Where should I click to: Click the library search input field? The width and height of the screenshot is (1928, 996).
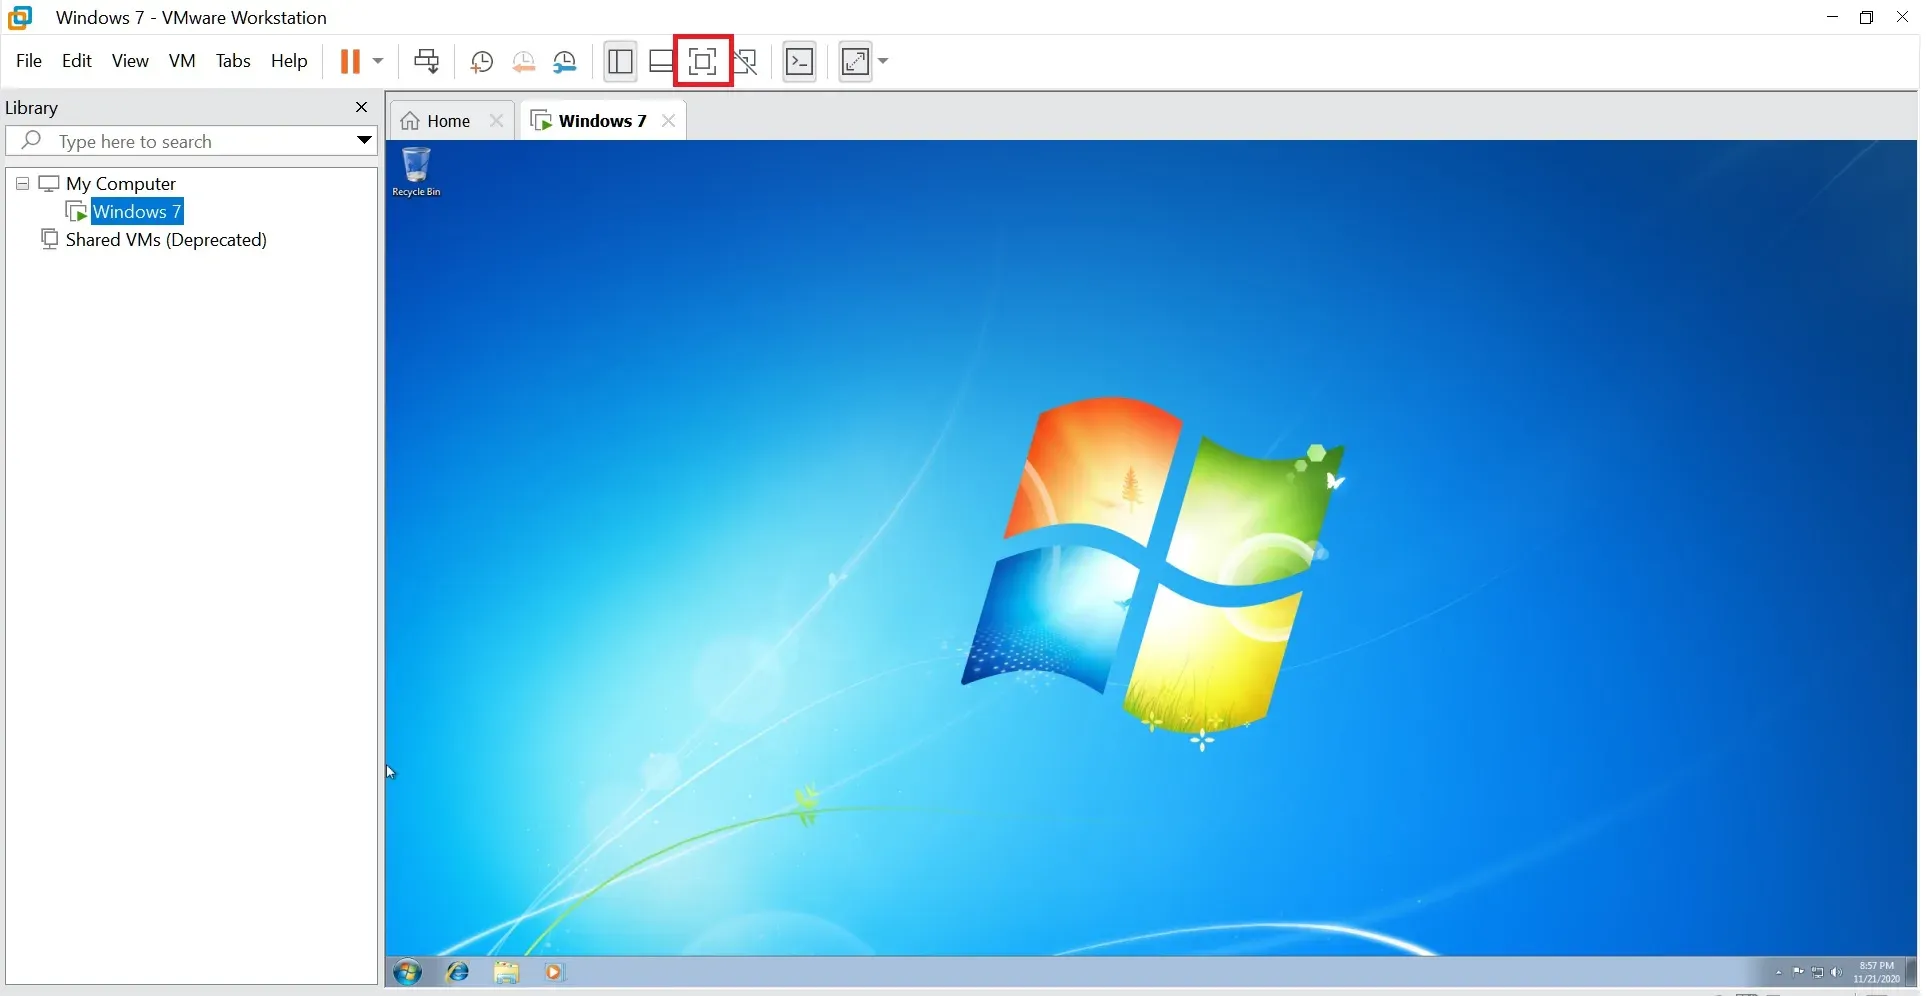pos(200,142)
